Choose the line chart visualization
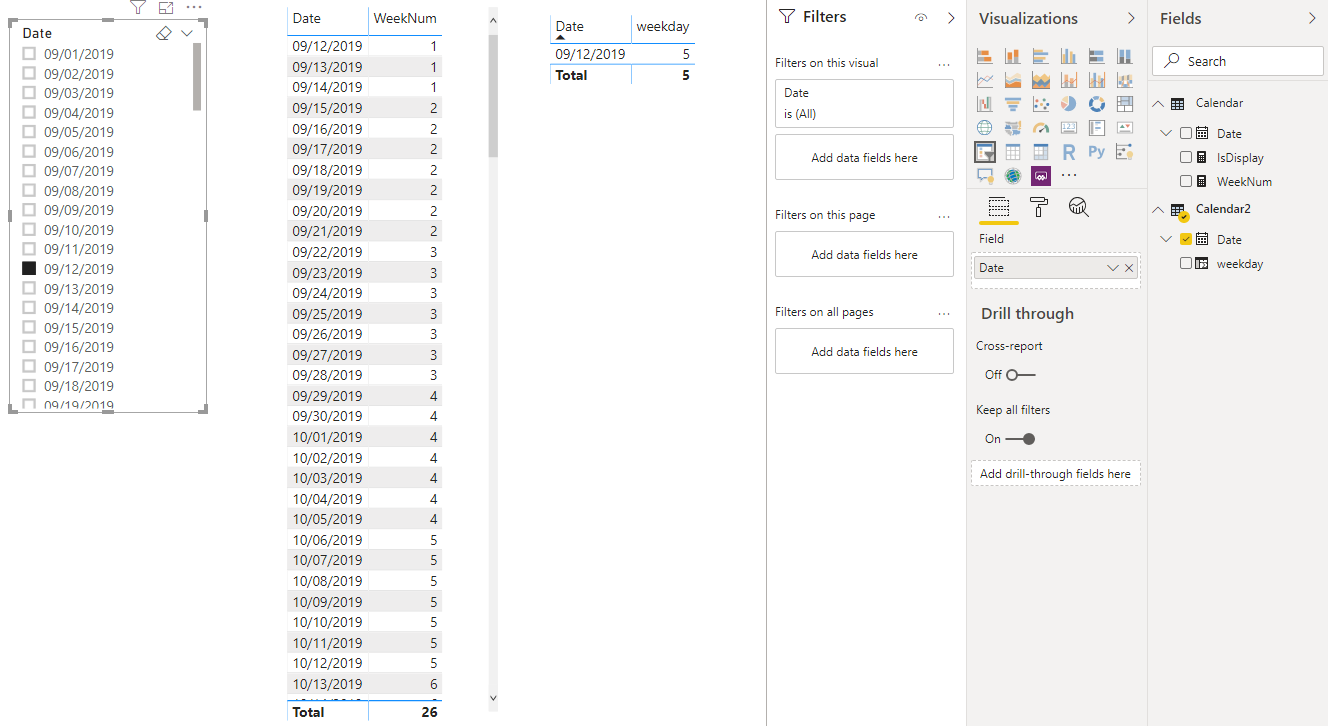1328x726 pixels. pyautogui.click(x=985, y=80)
